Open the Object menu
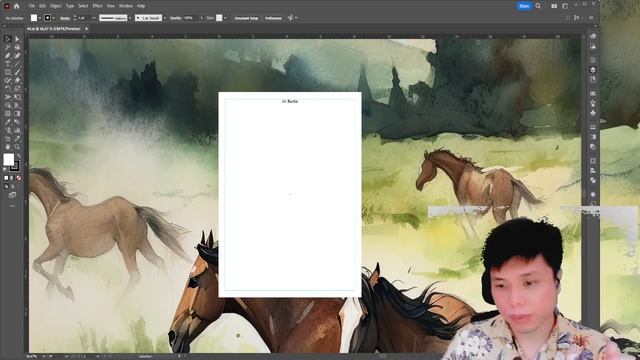This screenshot has width=640, height=360. pos(56,6)
